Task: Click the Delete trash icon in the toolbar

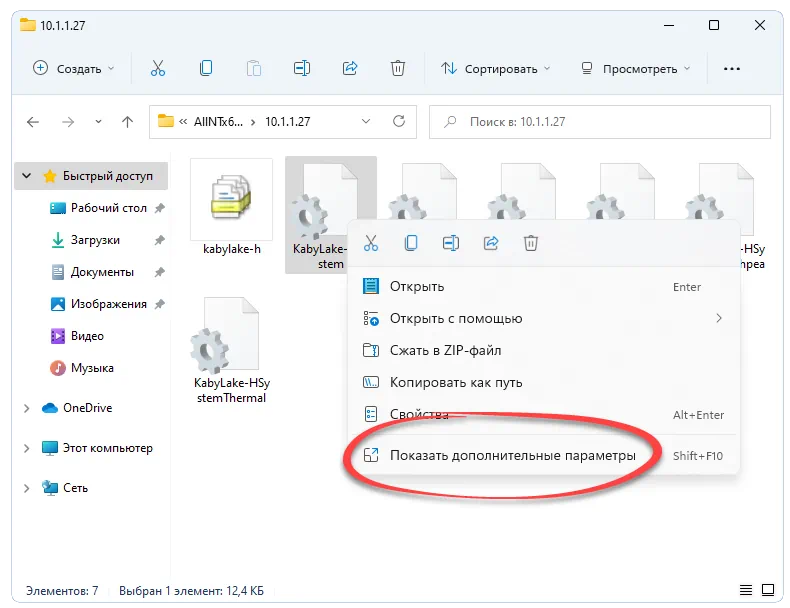Action: 398,68
